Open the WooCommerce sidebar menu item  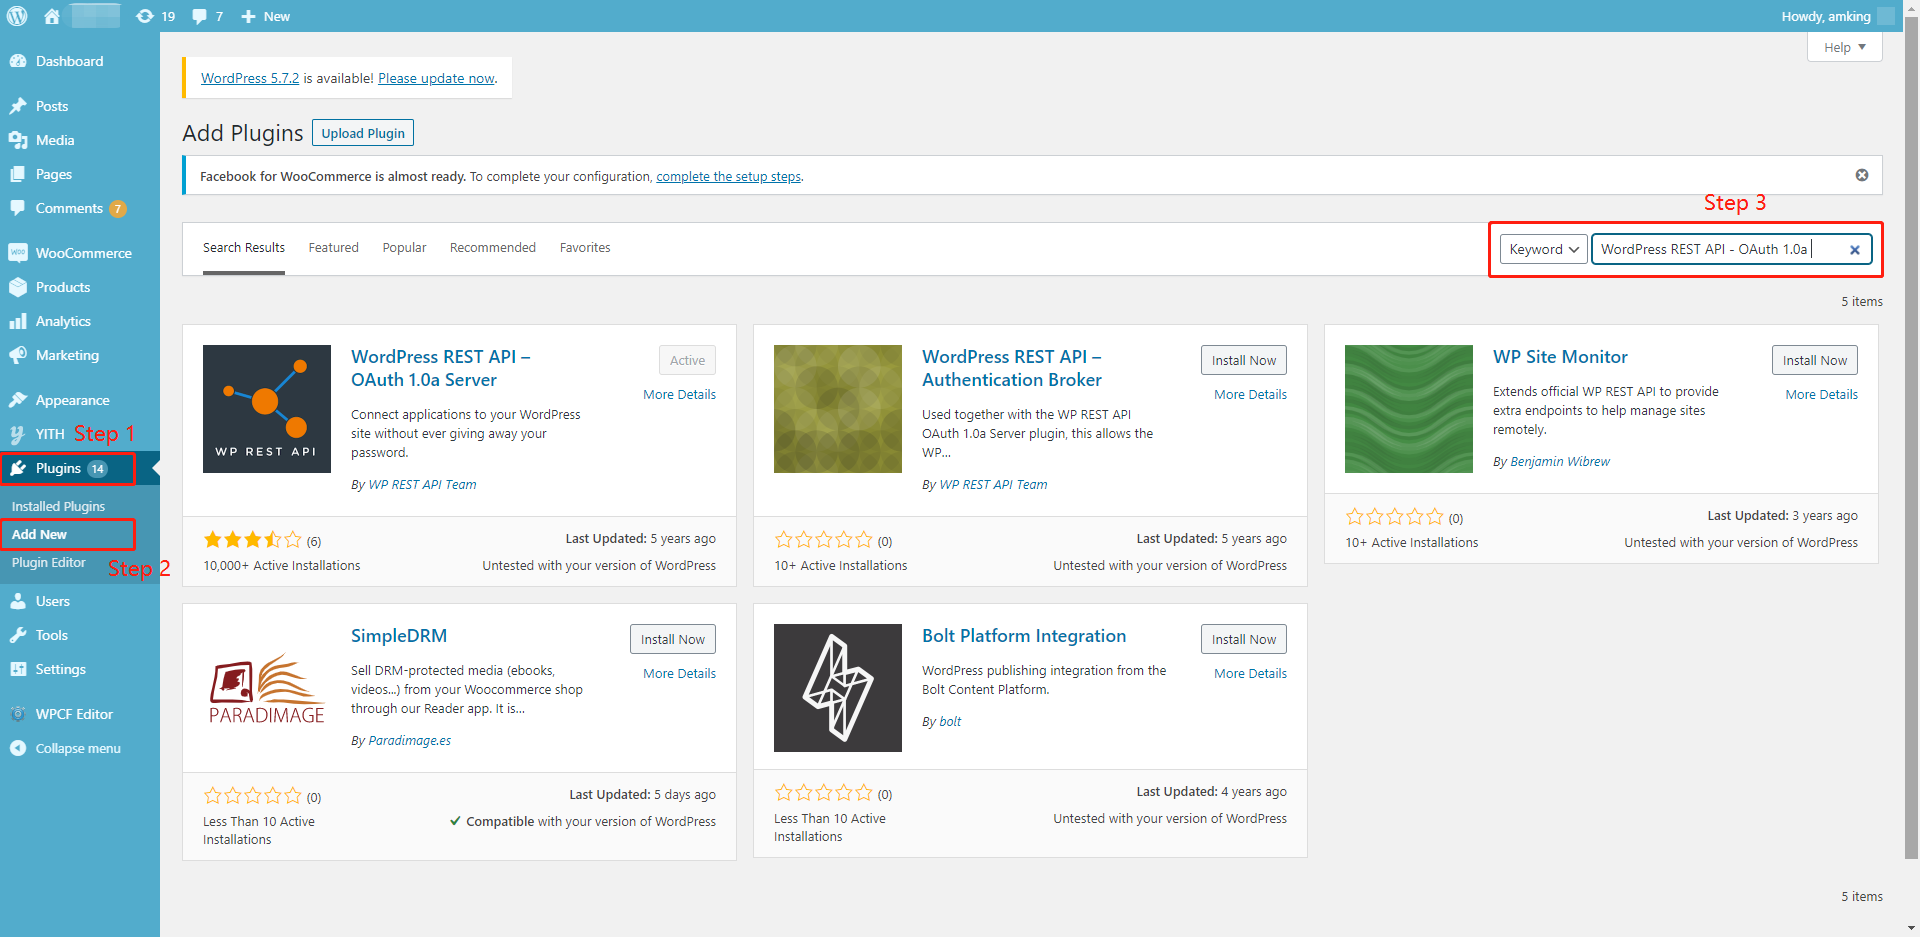[x=83, y=253]
